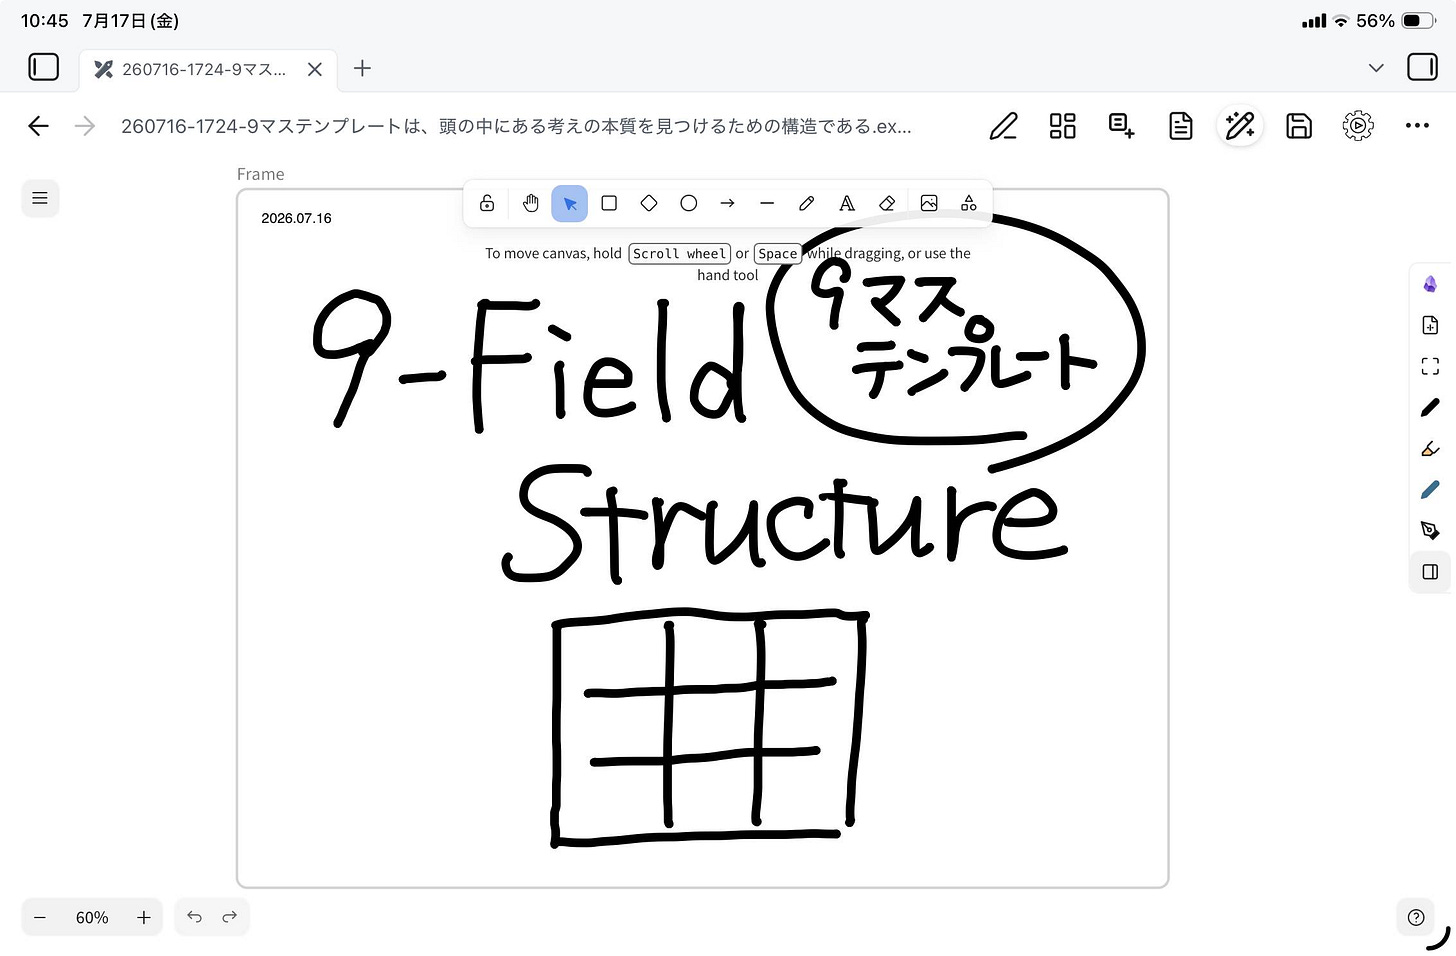Select the Line drawing tool
Screen dimensions: 1456x956
(x=767, y=204)
